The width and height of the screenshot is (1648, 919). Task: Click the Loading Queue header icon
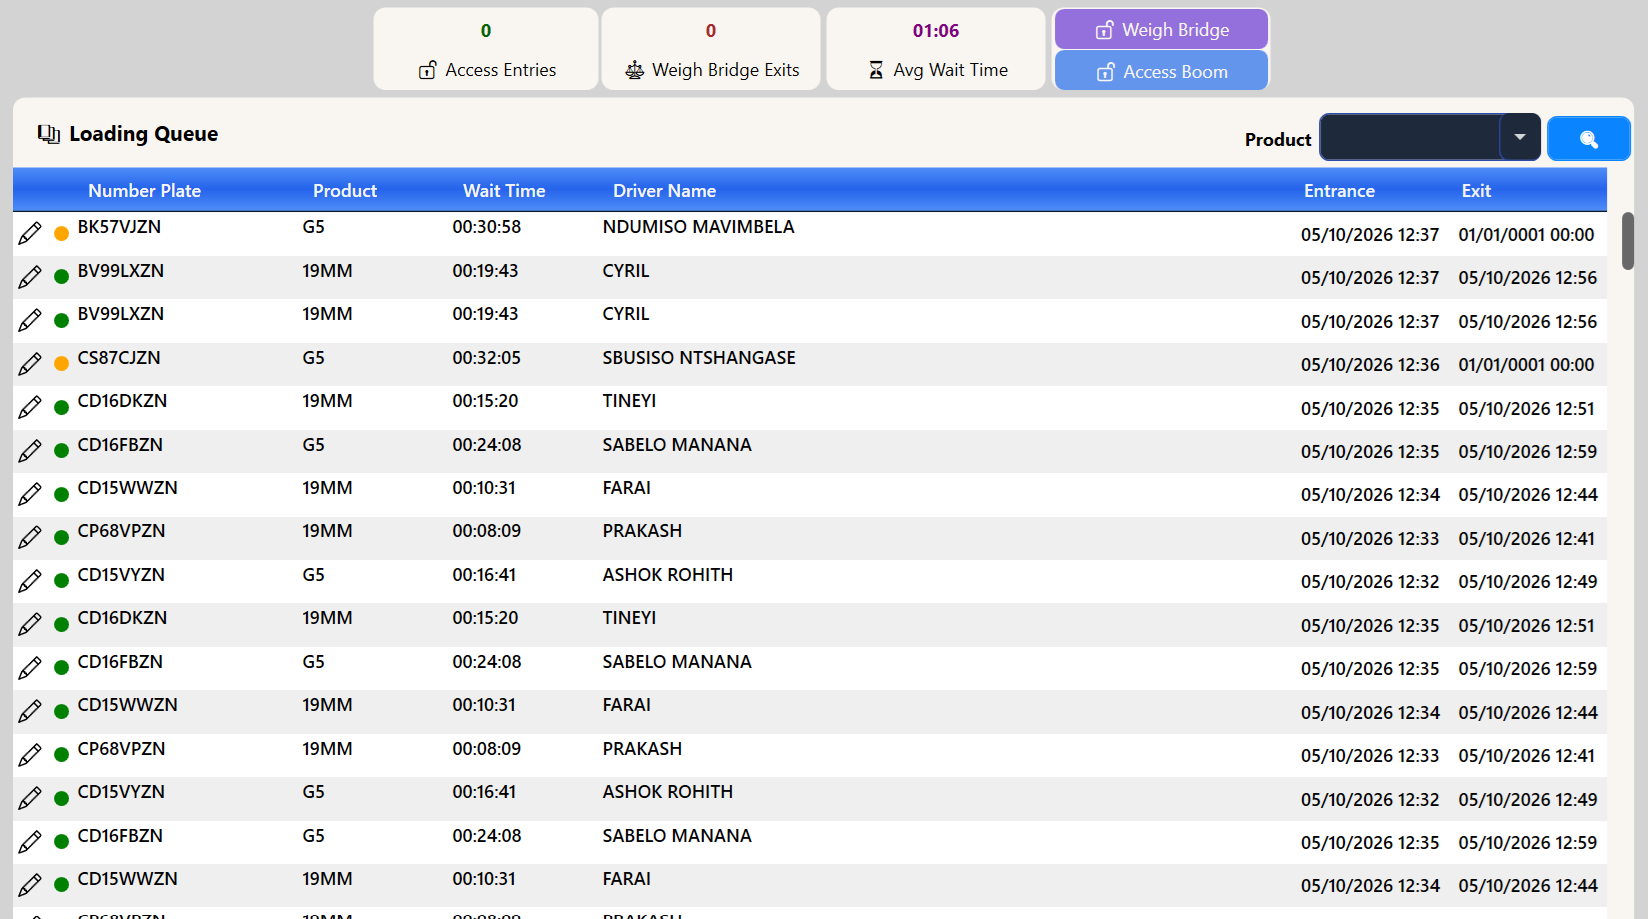coord(49,134)
